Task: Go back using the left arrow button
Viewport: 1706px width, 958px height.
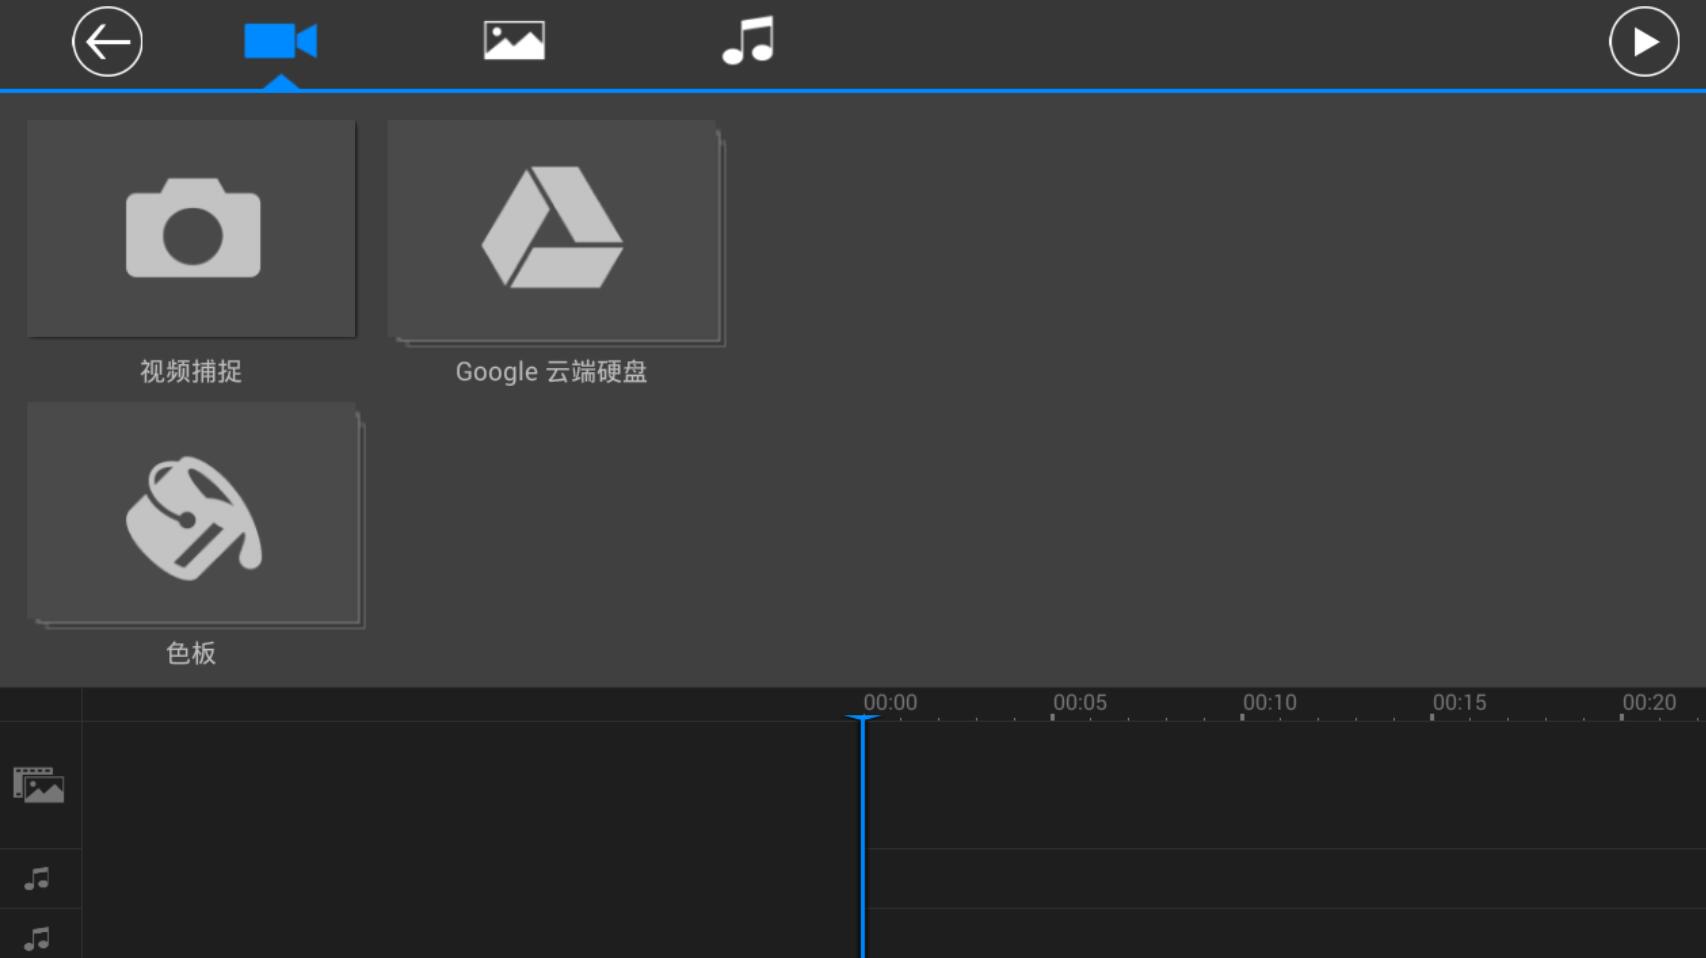Action: click(x=107, y=42)
